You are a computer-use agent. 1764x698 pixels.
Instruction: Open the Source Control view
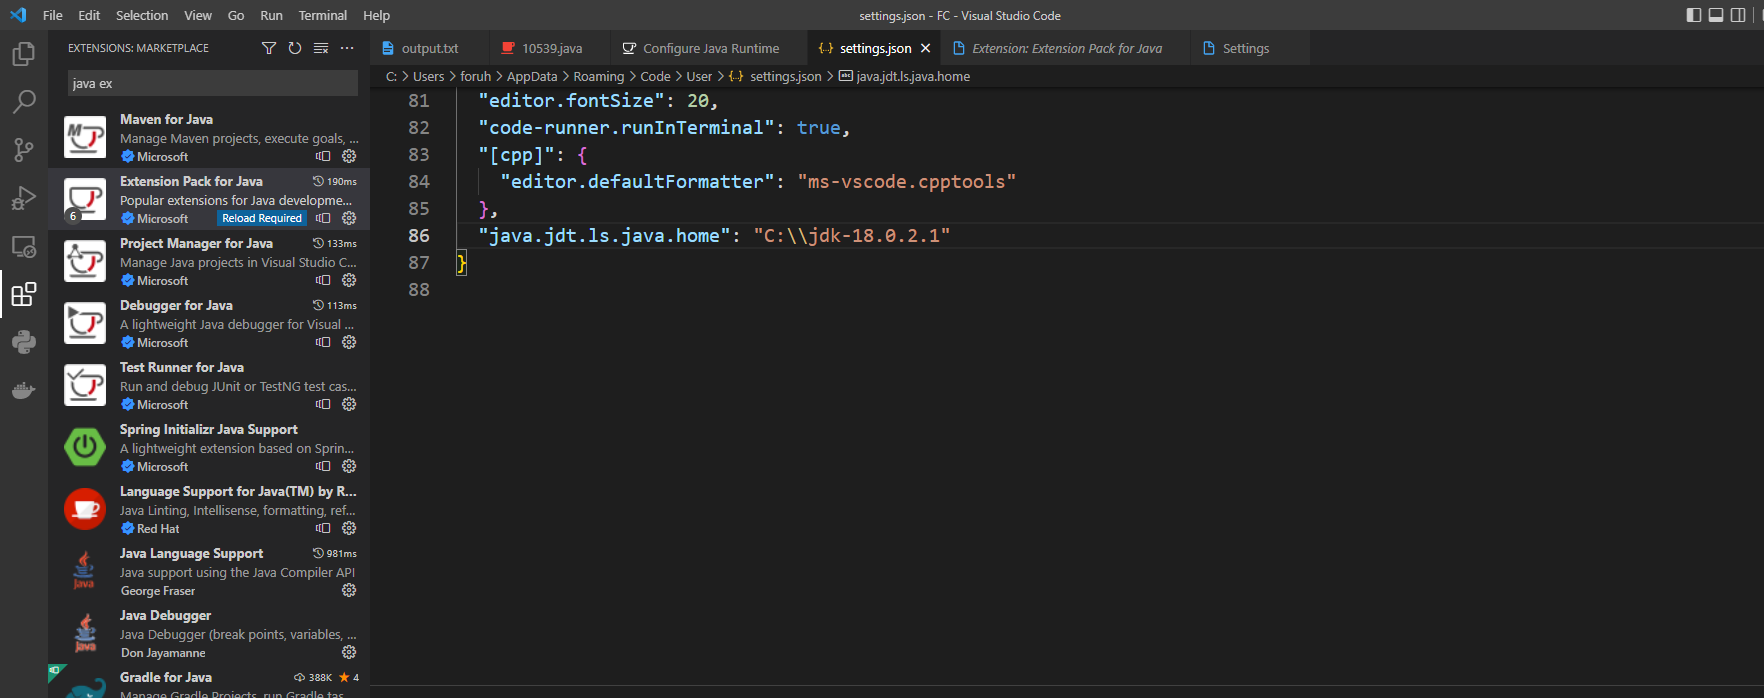[x=23, y=150]
